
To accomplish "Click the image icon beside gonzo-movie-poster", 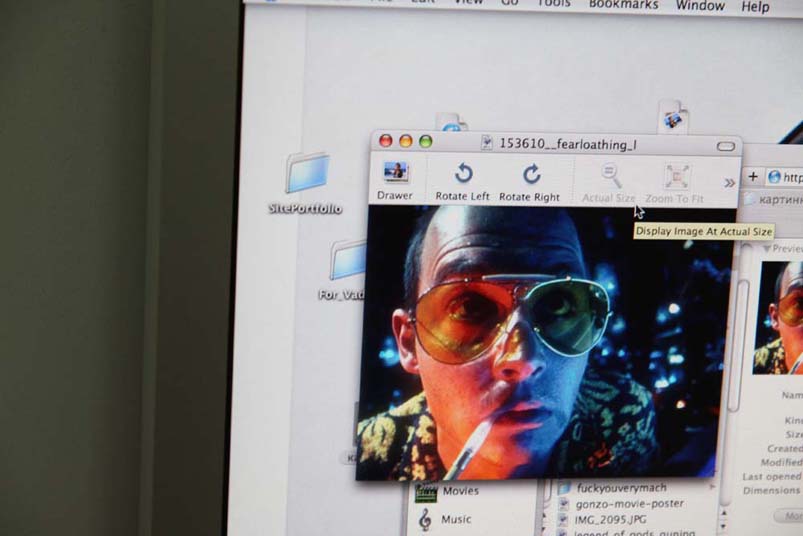I will pyautogui.click(x=564, y=505).
